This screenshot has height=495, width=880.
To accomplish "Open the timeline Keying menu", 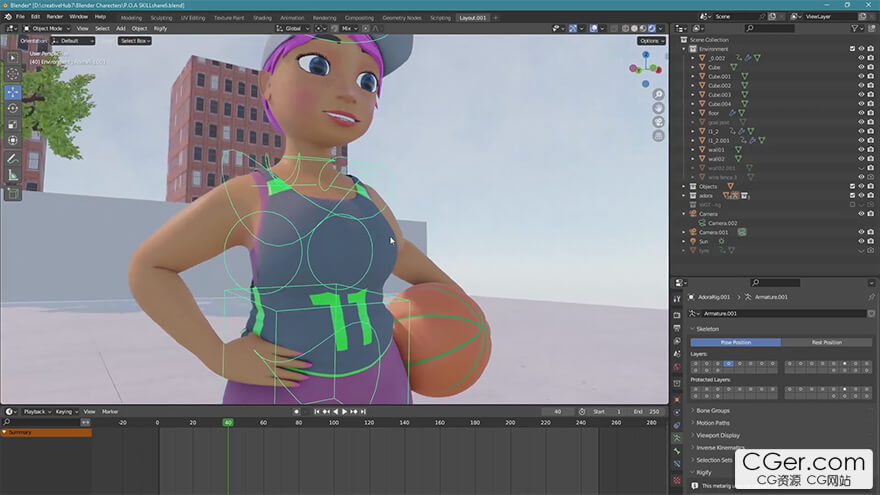I will click(66, 412).
